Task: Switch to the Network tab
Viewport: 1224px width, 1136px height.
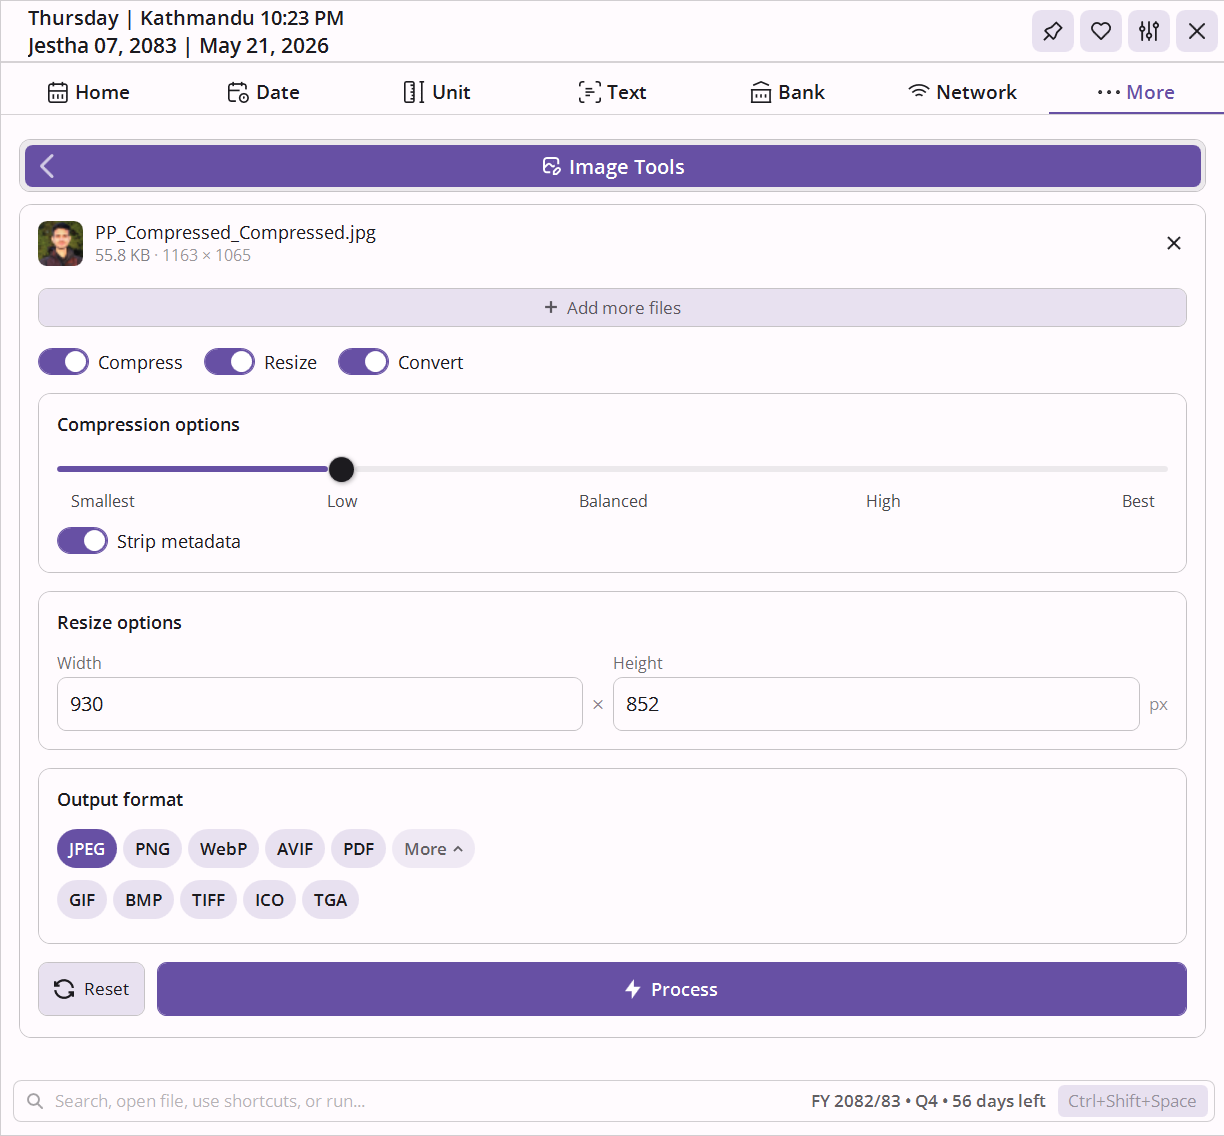Action: 962,92
